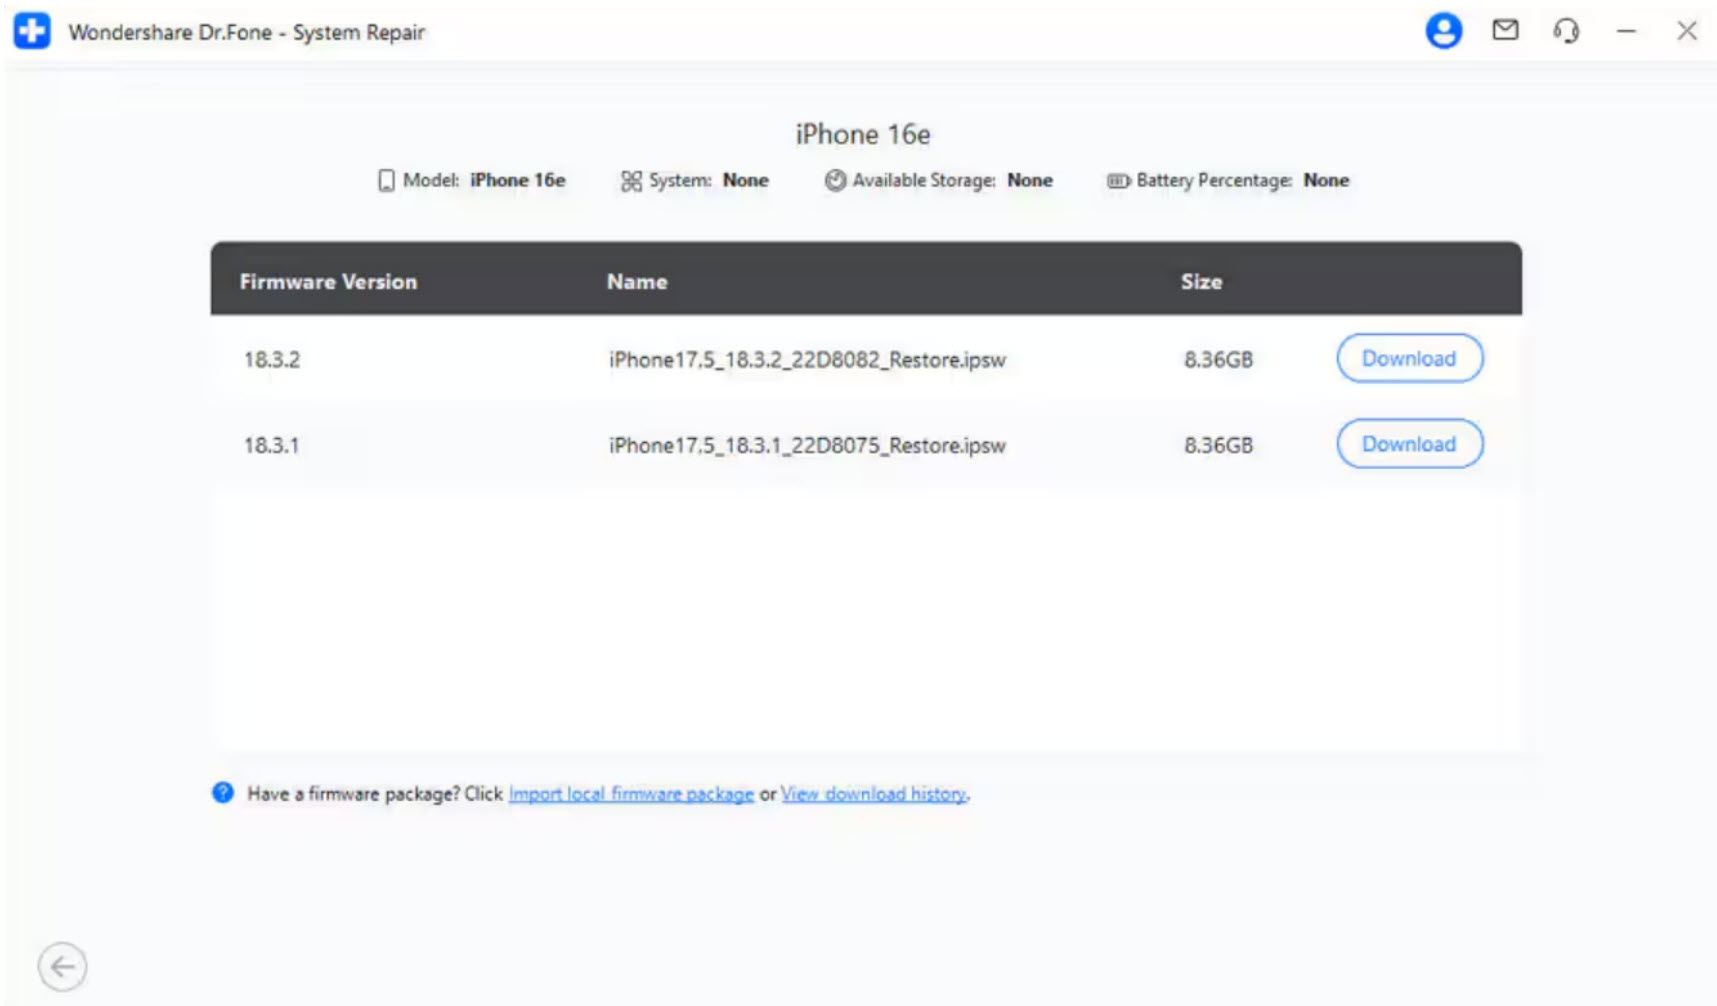Image resolution: width=1717 pixels, height=1006 pixels.
Task: Click the Firmware Version column header
Action: click(328, 282)
